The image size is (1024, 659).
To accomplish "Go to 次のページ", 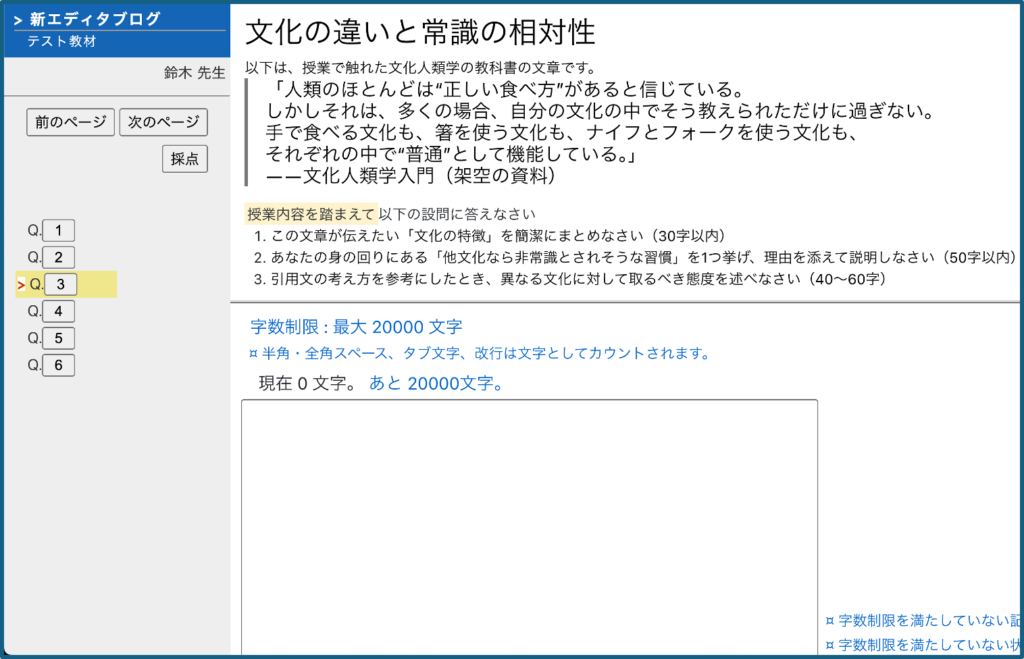I will 163,122.
